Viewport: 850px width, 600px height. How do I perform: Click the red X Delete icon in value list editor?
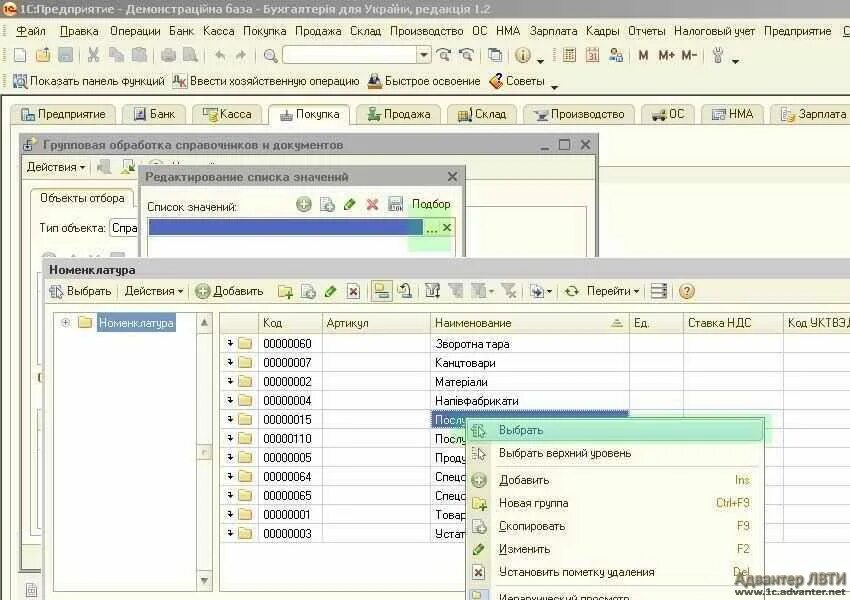click(372, 204)
